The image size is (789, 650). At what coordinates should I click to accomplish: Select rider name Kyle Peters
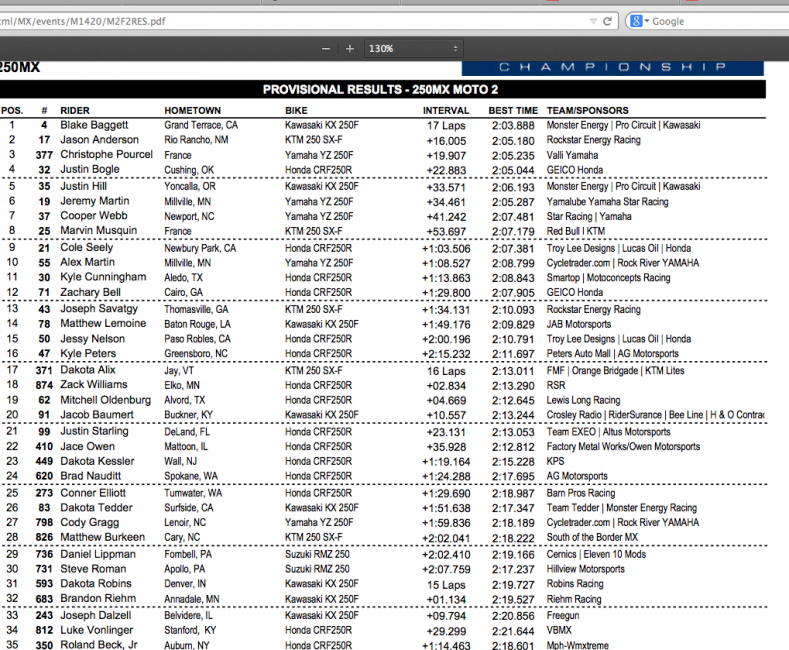(x=88, y=354)
